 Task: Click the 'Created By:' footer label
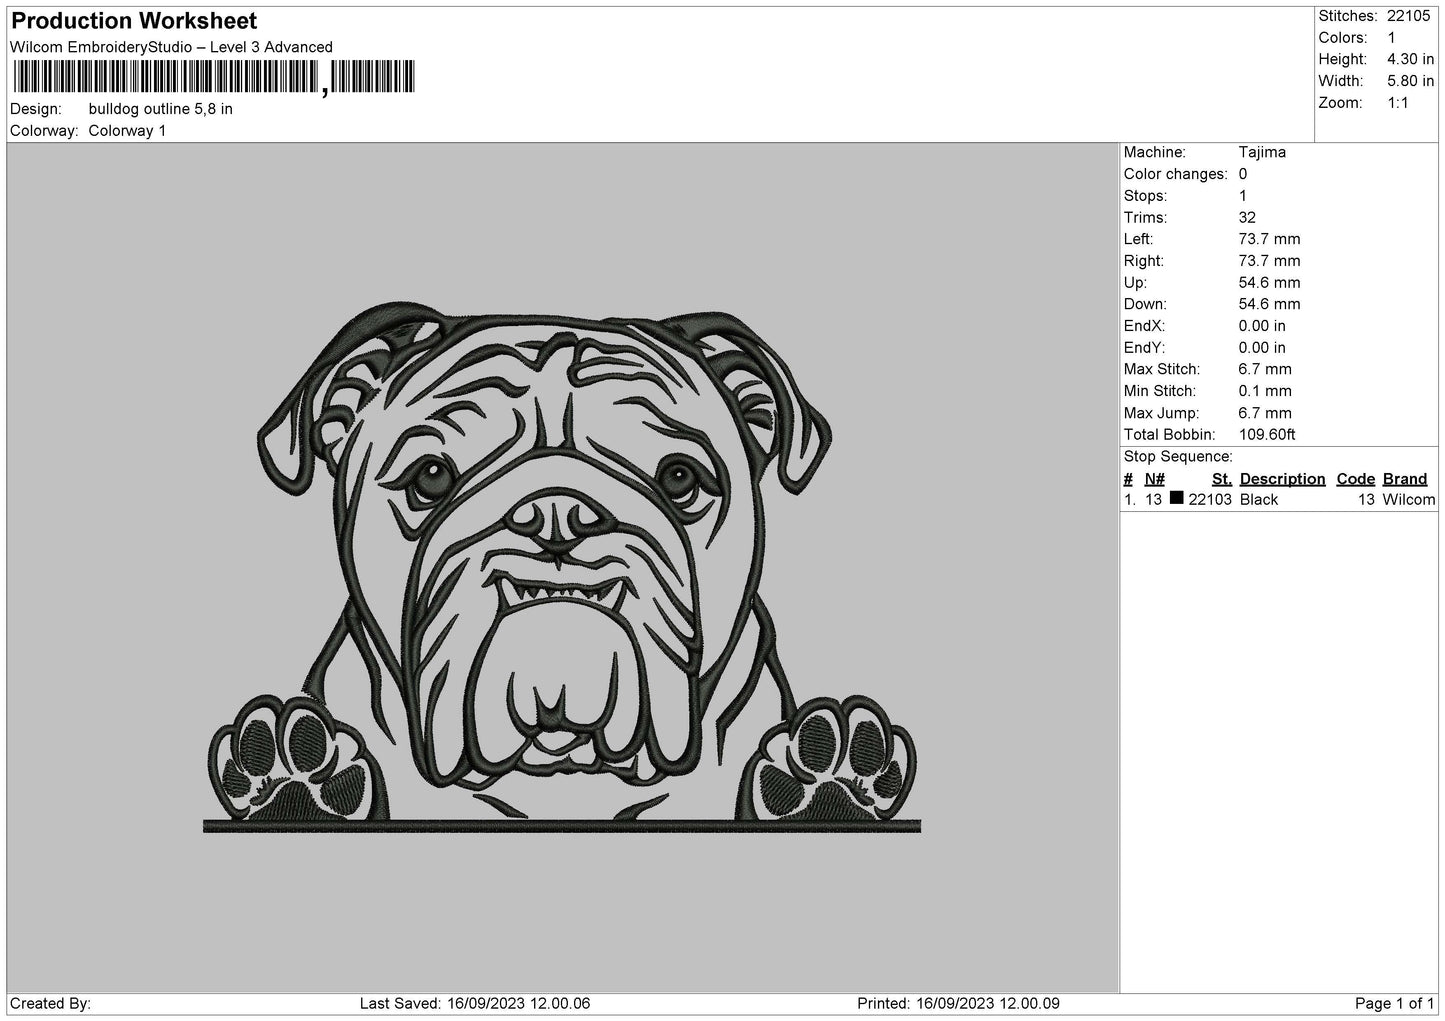(50, 1003)
